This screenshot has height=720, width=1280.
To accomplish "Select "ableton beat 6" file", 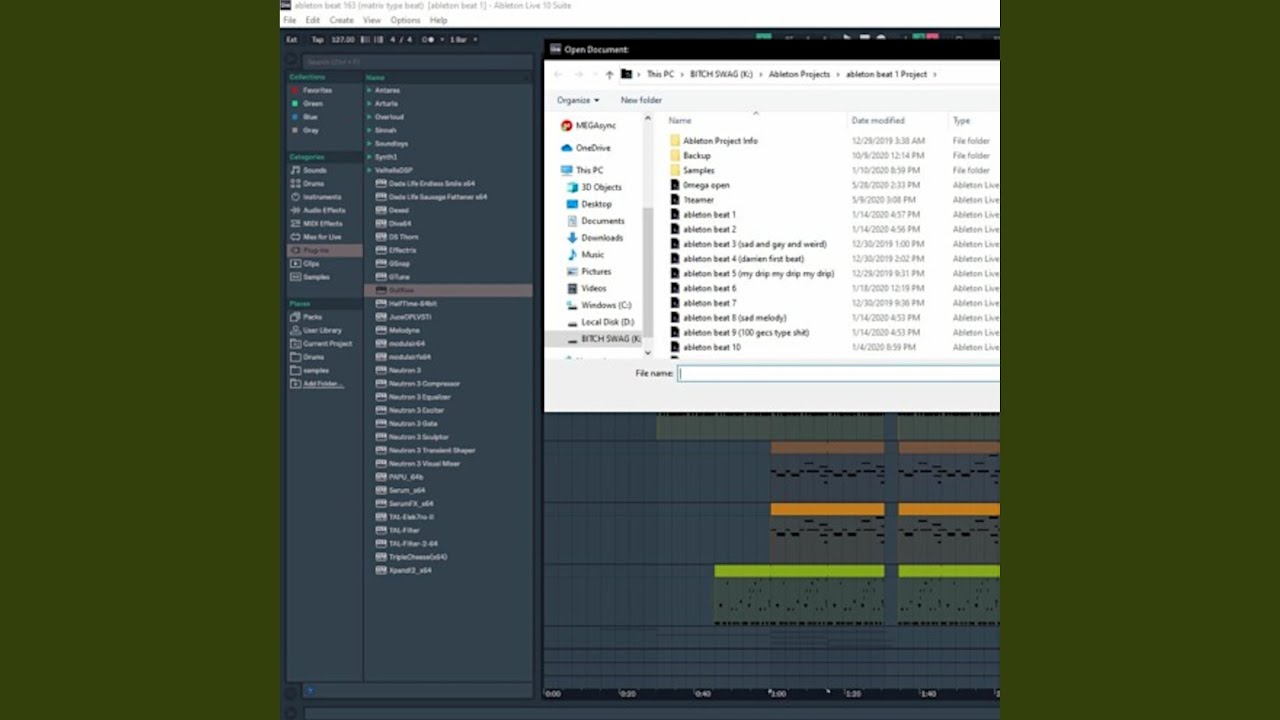I will 709,288.
